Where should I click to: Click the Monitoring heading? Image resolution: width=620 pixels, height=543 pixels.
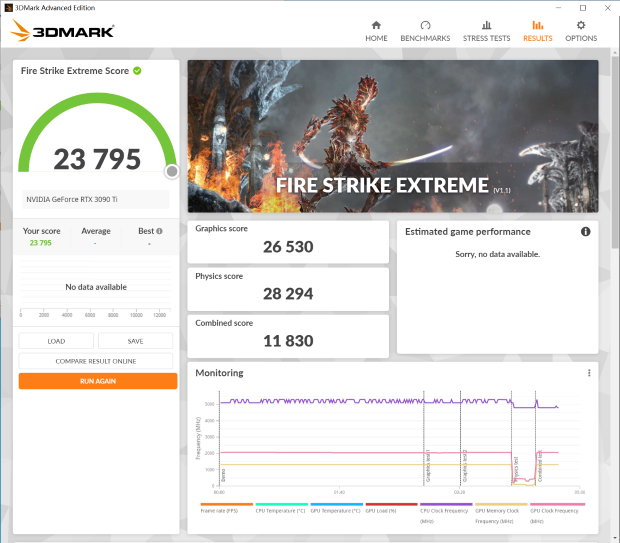[x=219, y=373]
